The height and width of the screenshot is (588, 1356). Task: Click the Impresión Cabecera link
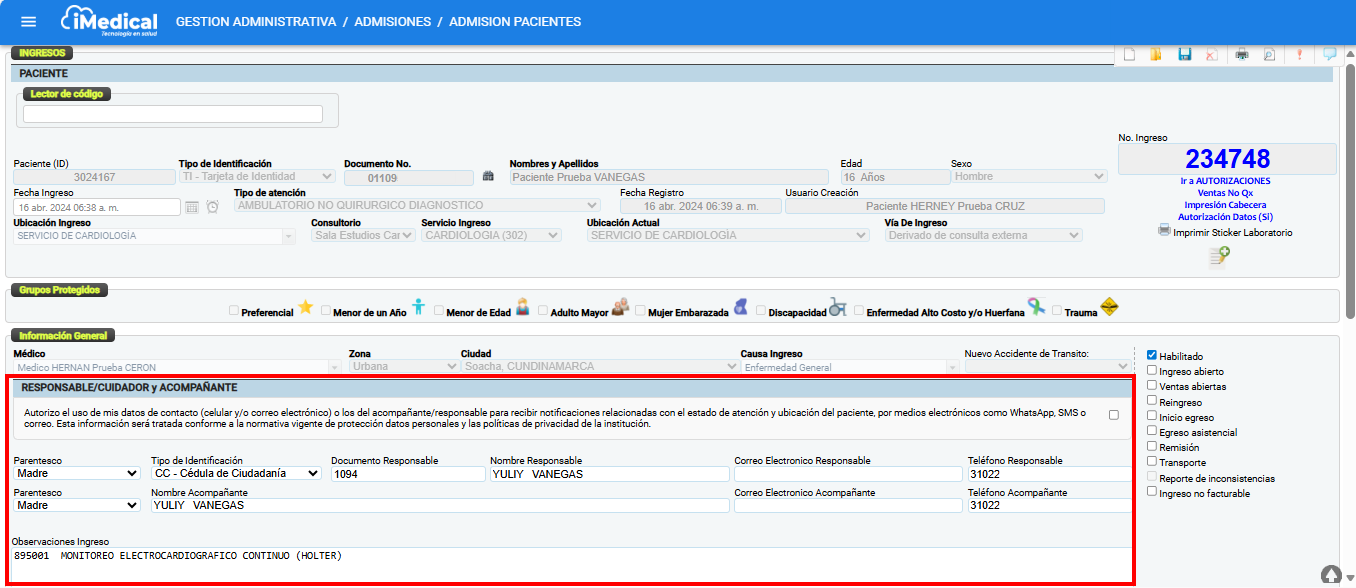click(x=1225, y=205)
